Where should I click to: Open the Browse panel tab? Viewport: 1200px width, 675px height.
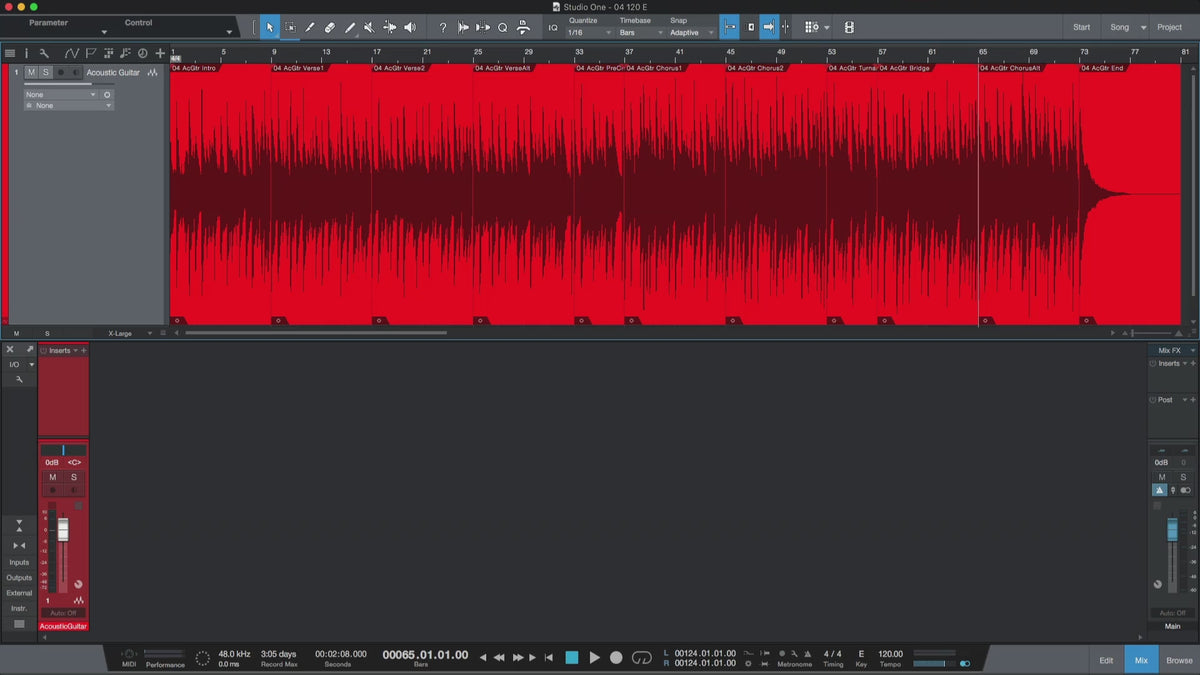click(x=1179, y=660)
